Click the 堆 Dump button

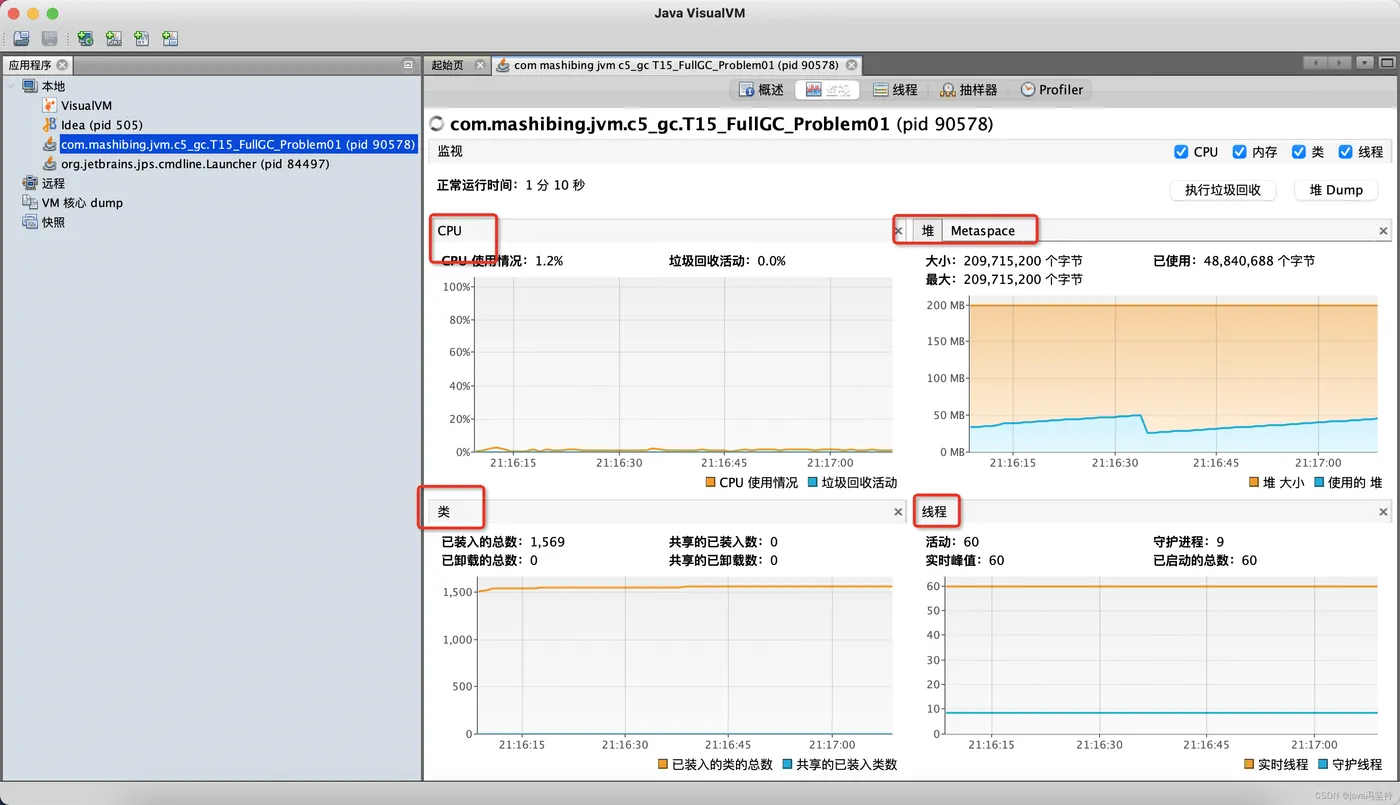tap(1336, 190)
